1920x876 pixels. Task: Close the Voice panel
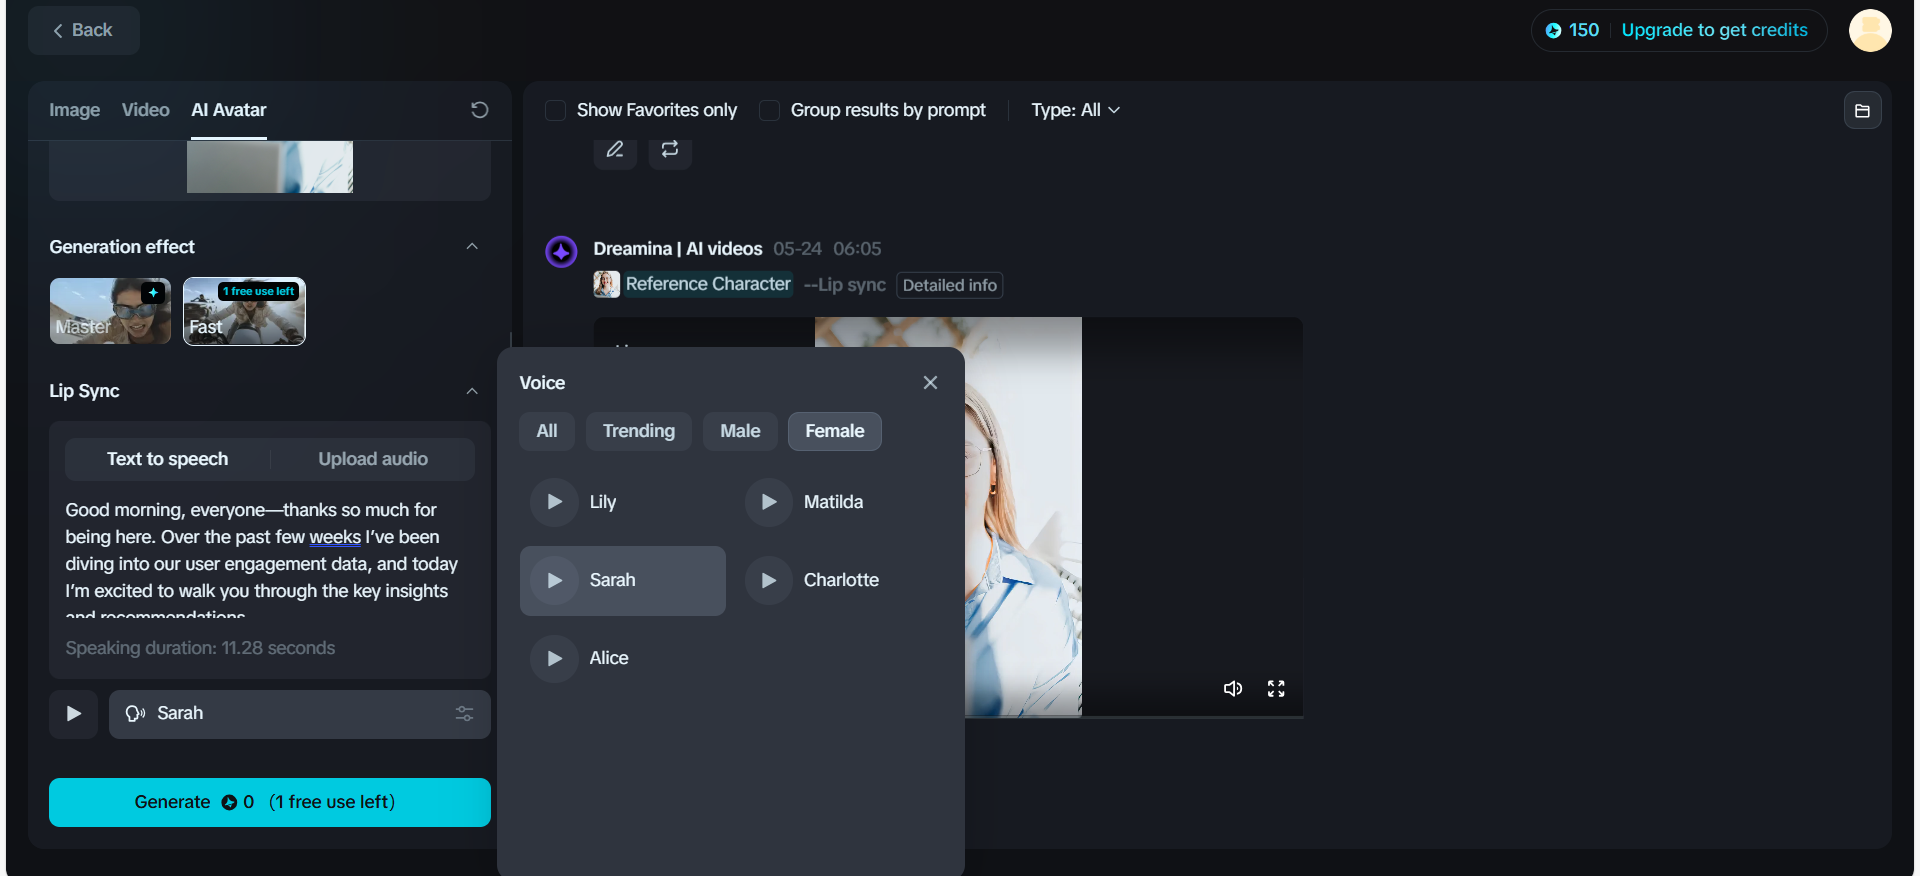[930, 383]
